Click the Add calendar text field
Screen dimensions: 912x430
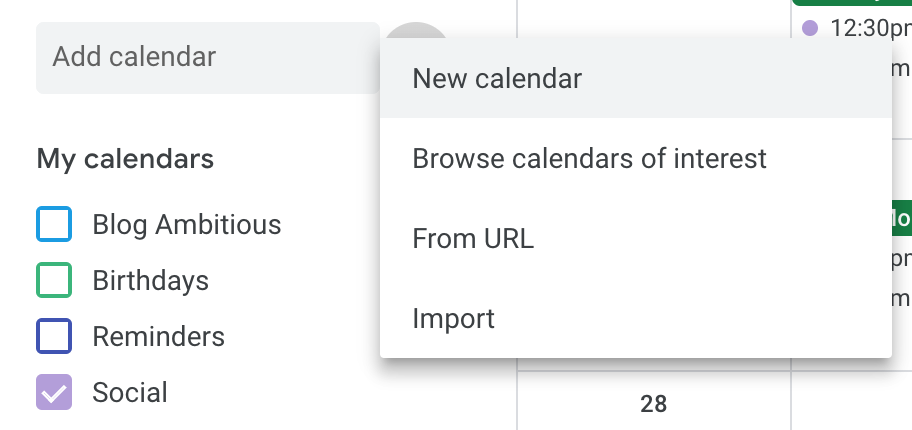(208, 57)
